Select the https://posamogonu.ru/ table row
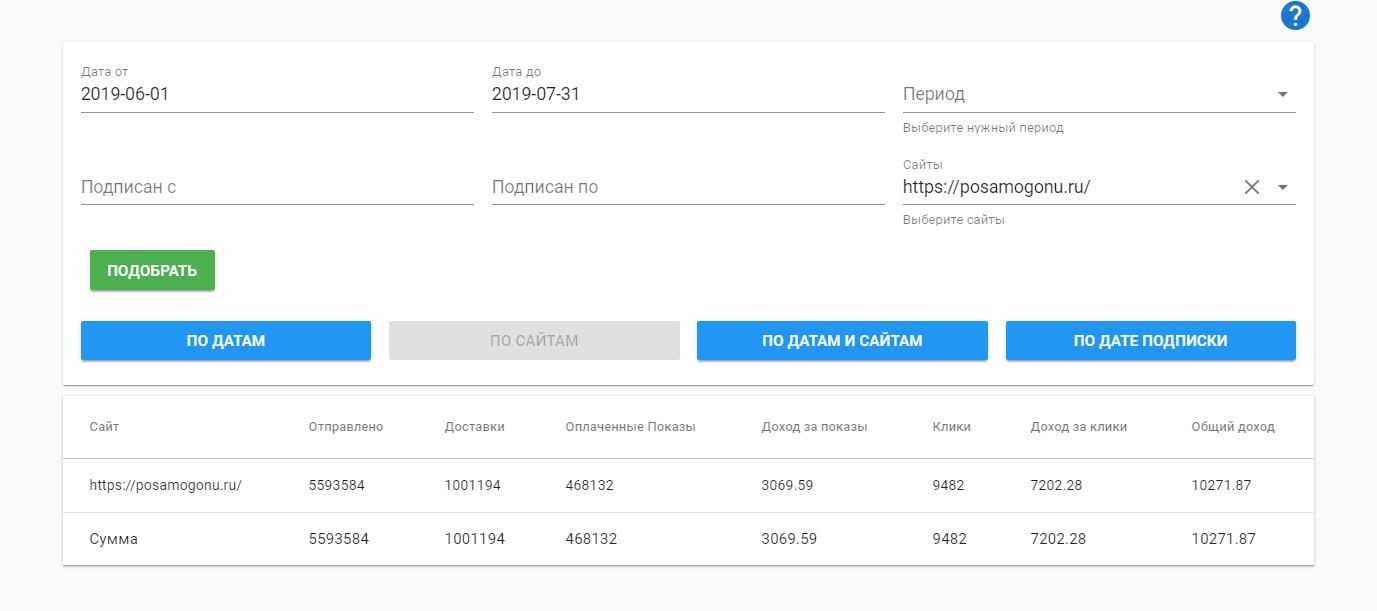The image size is (1377, 611). [166, 486]
